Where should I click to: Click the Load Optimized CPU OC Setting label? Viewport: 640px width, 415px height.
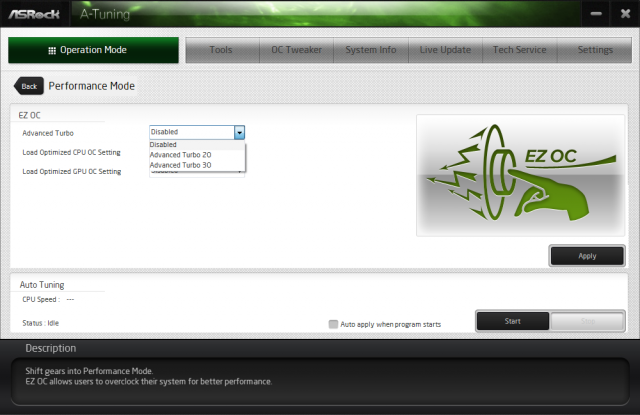[71, 153]
